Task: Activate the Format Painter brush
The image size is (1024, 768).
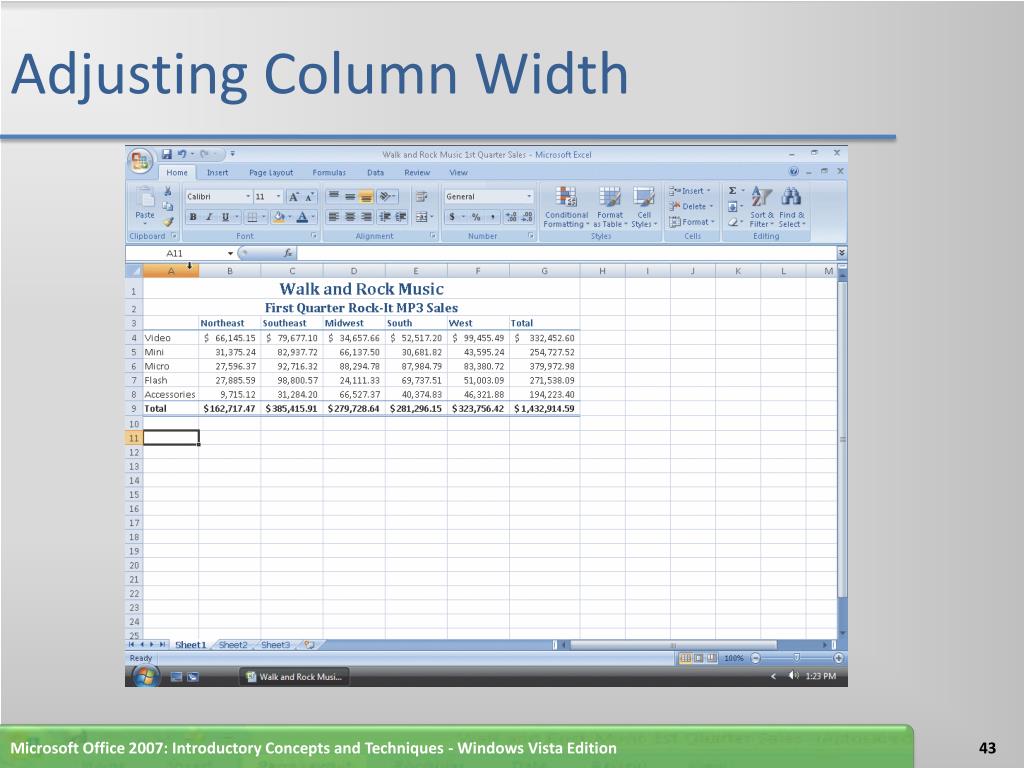Action: (168, 222)
